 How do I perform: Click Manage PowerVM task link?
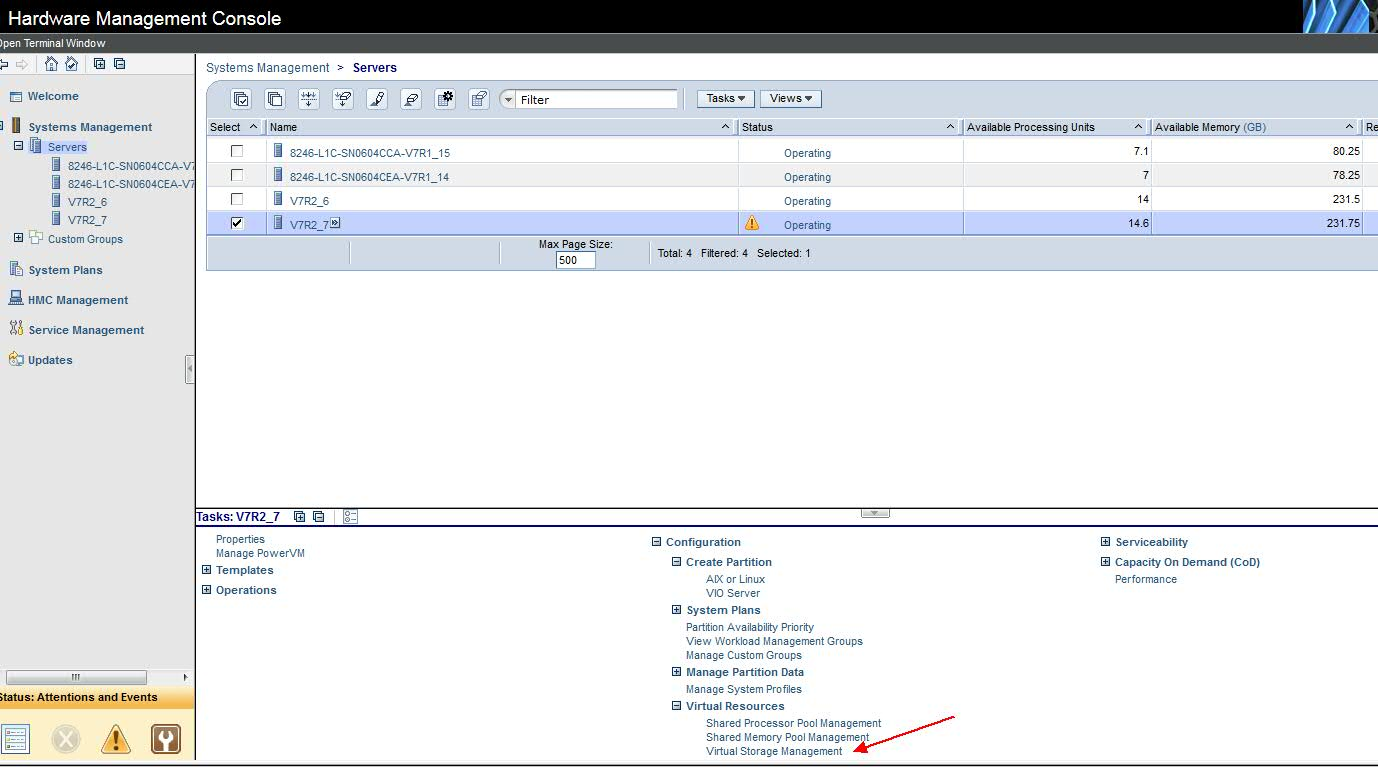click(260, 553)
